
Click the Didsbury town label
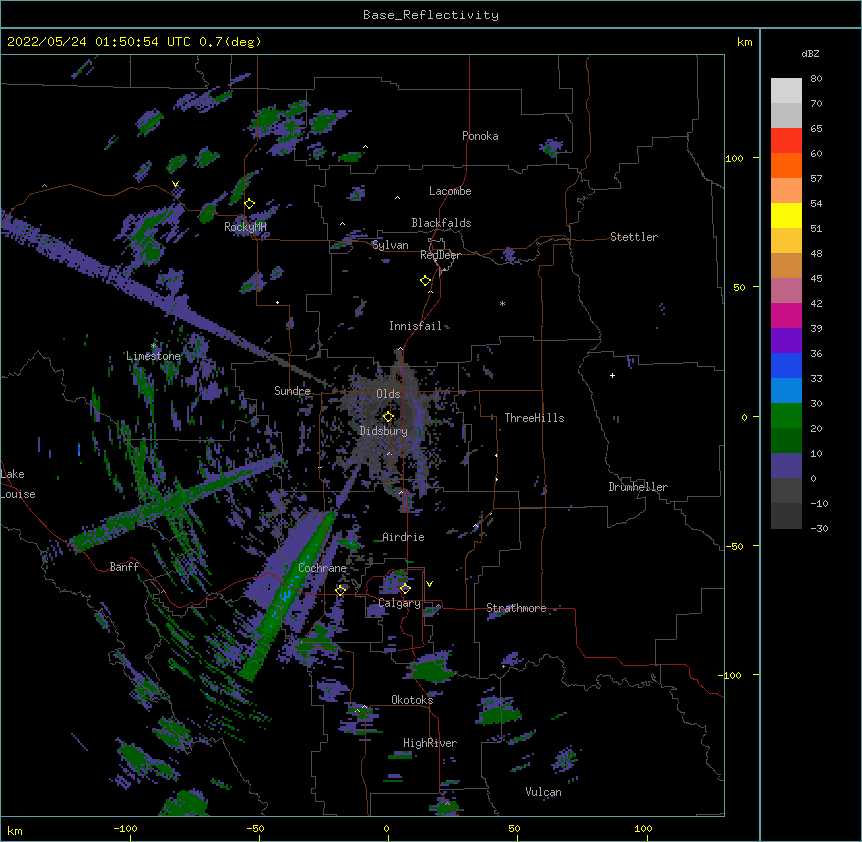click(x=383, y=431)
